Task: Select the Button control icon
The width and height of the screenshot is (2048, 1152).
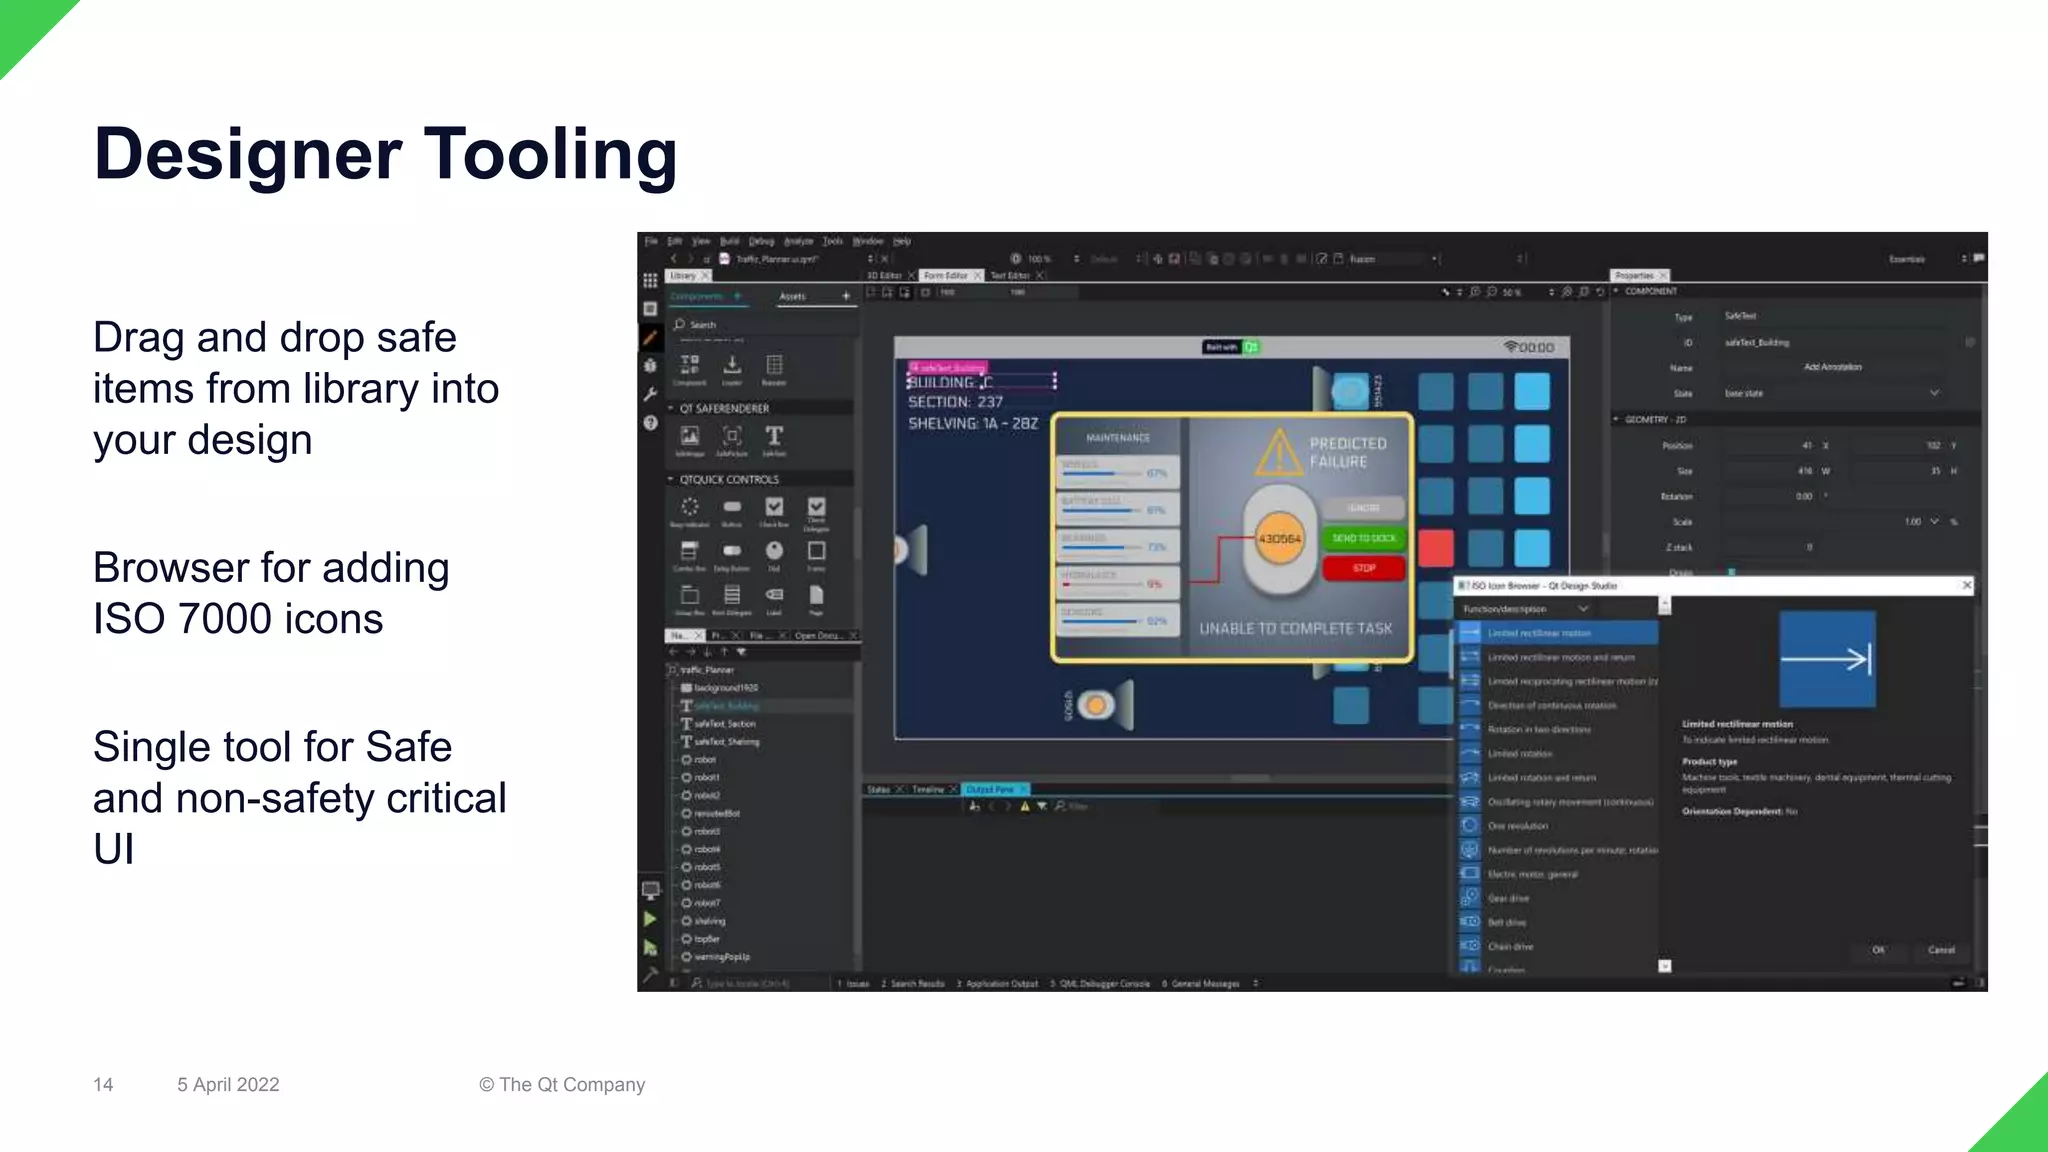Action: (x=732, y=507)
